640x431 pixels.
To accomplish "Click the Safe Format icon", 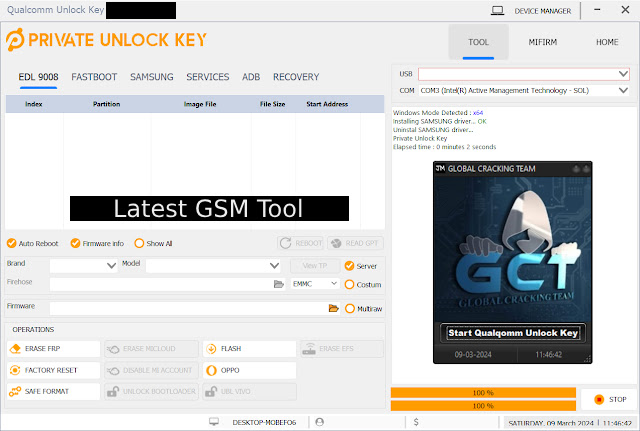I will click(15, 391).
